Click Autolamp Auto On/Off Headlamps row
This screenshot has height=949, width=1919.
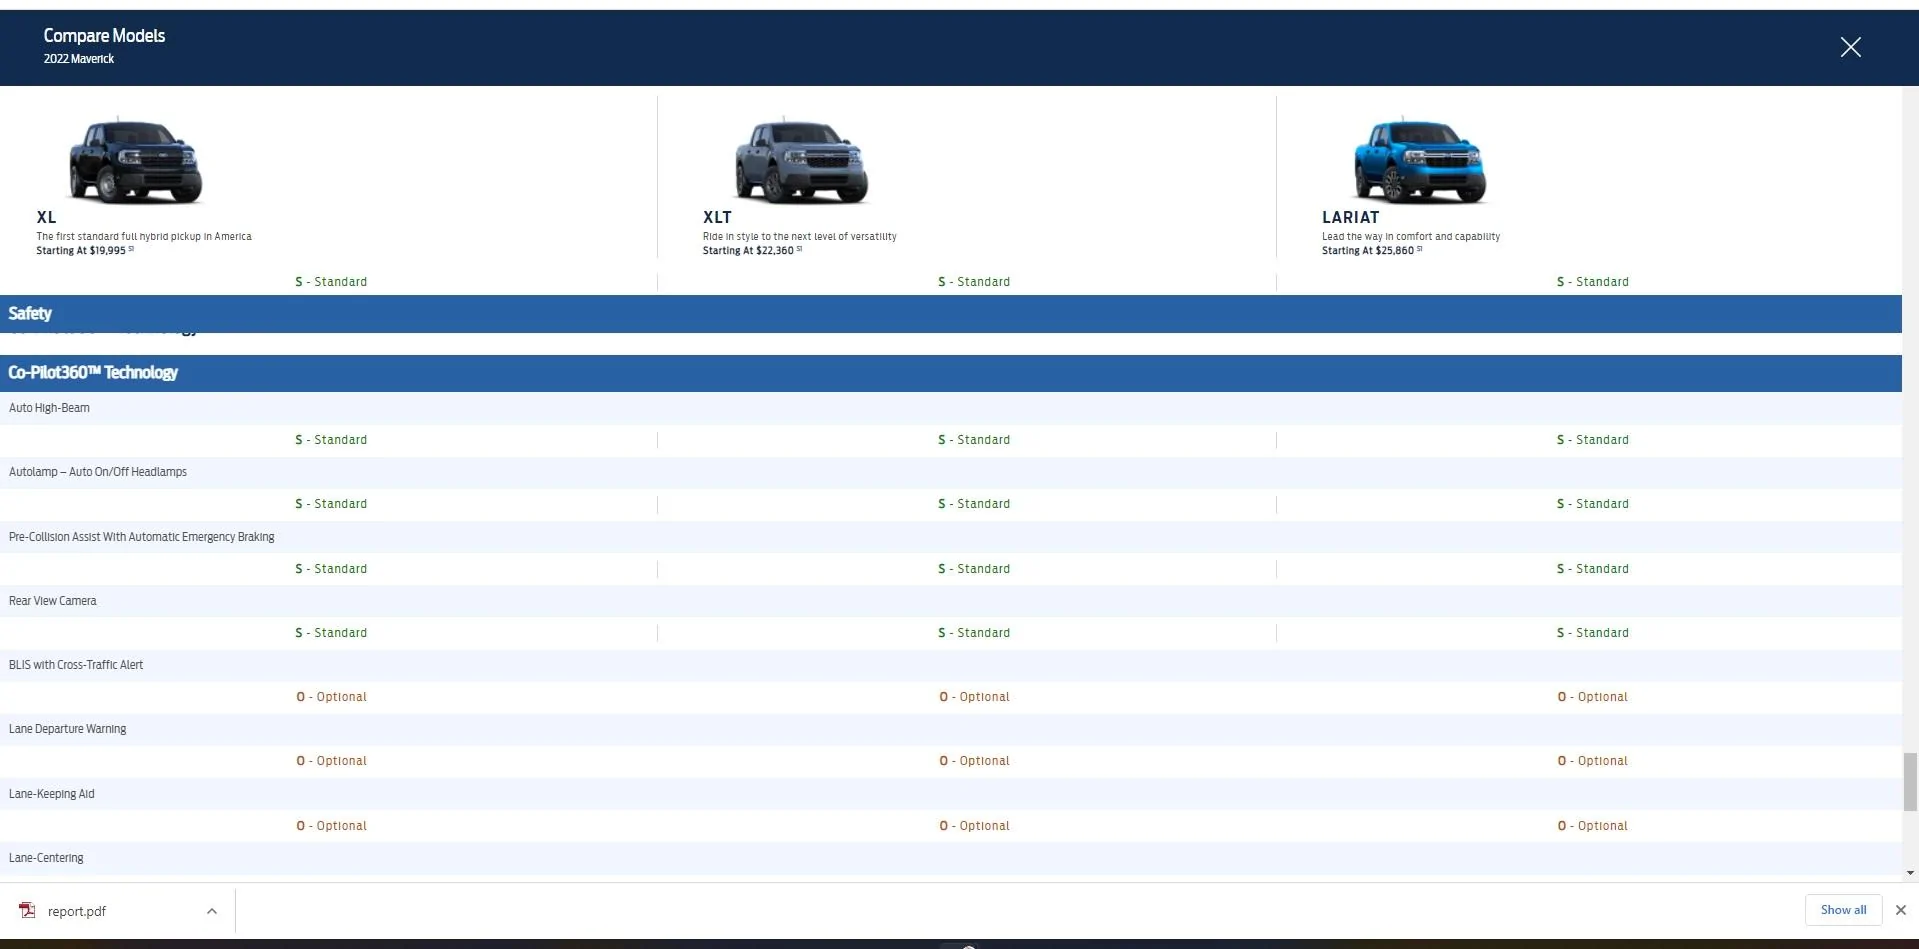pos(950,472)
